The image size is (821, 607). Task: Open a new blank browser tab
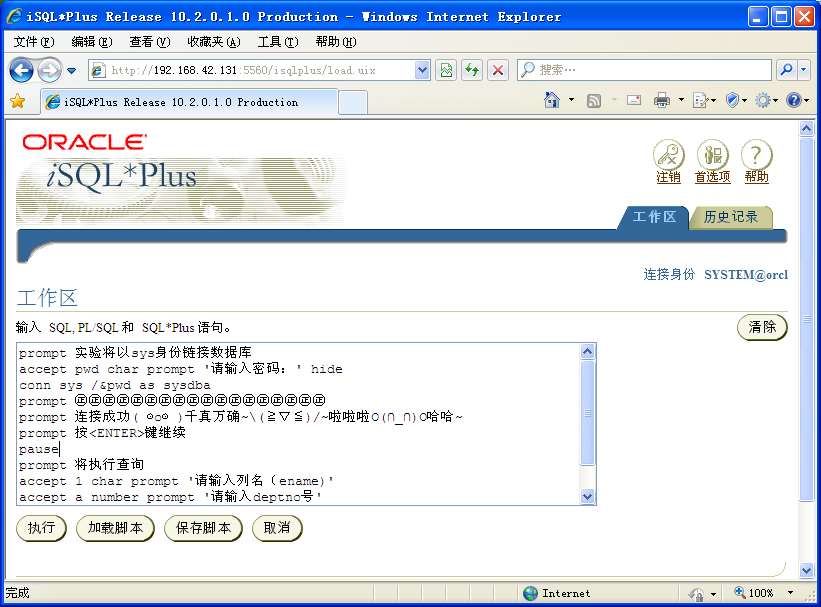click(353, 102)
